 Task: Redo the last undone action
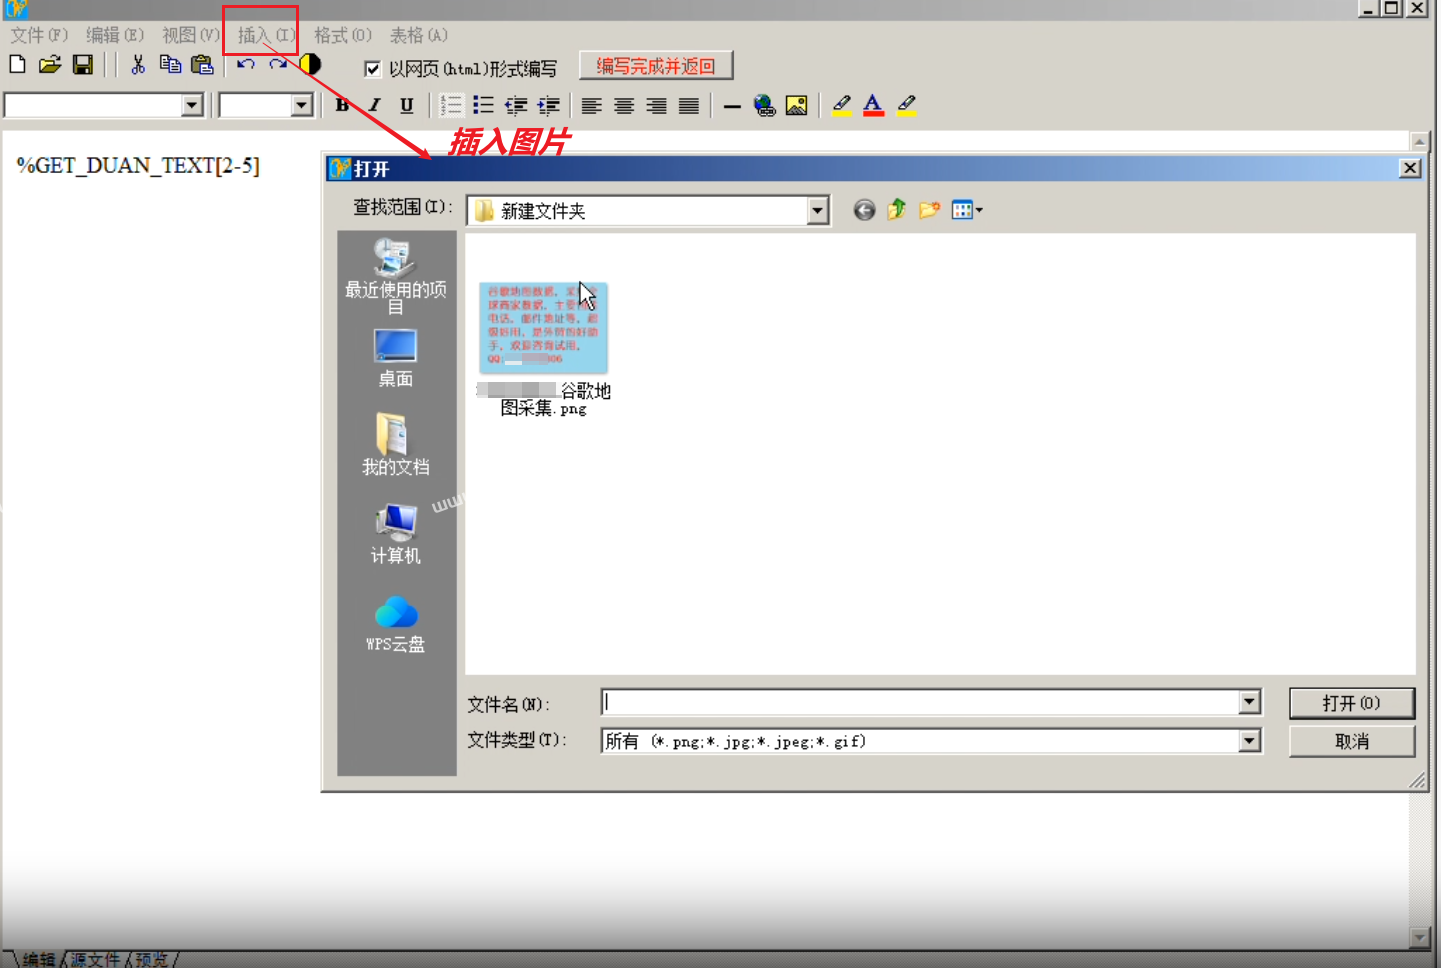point(278,65)
